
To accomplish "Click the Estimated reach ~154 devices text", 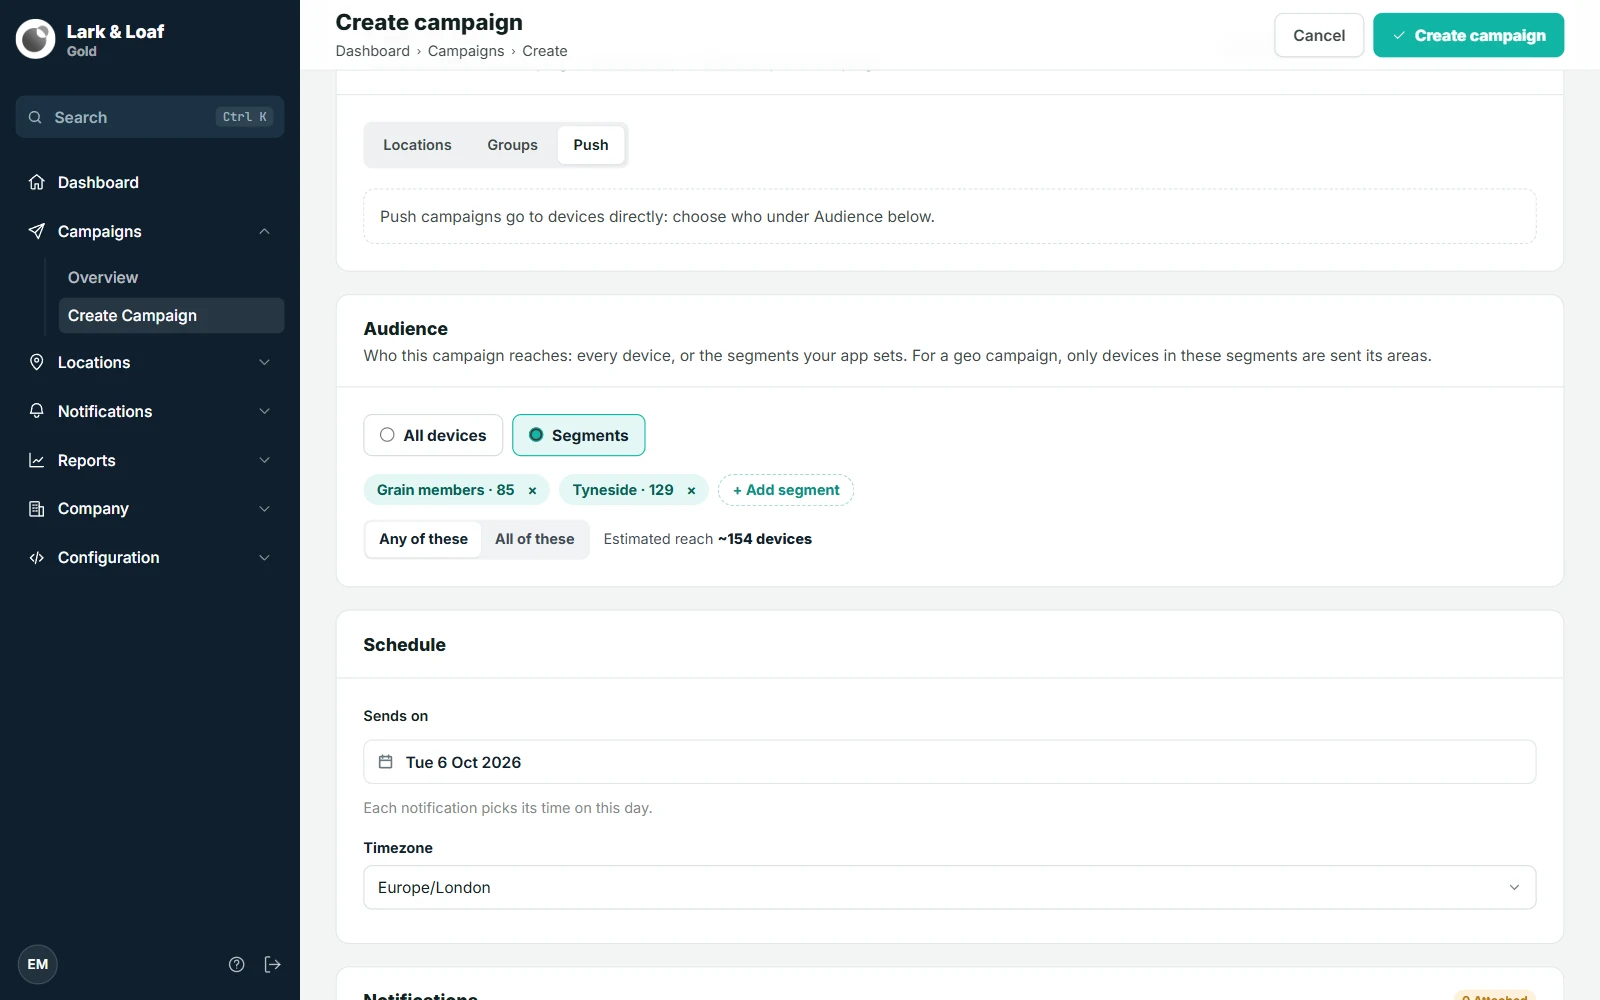I will click(x=708, y=539).
